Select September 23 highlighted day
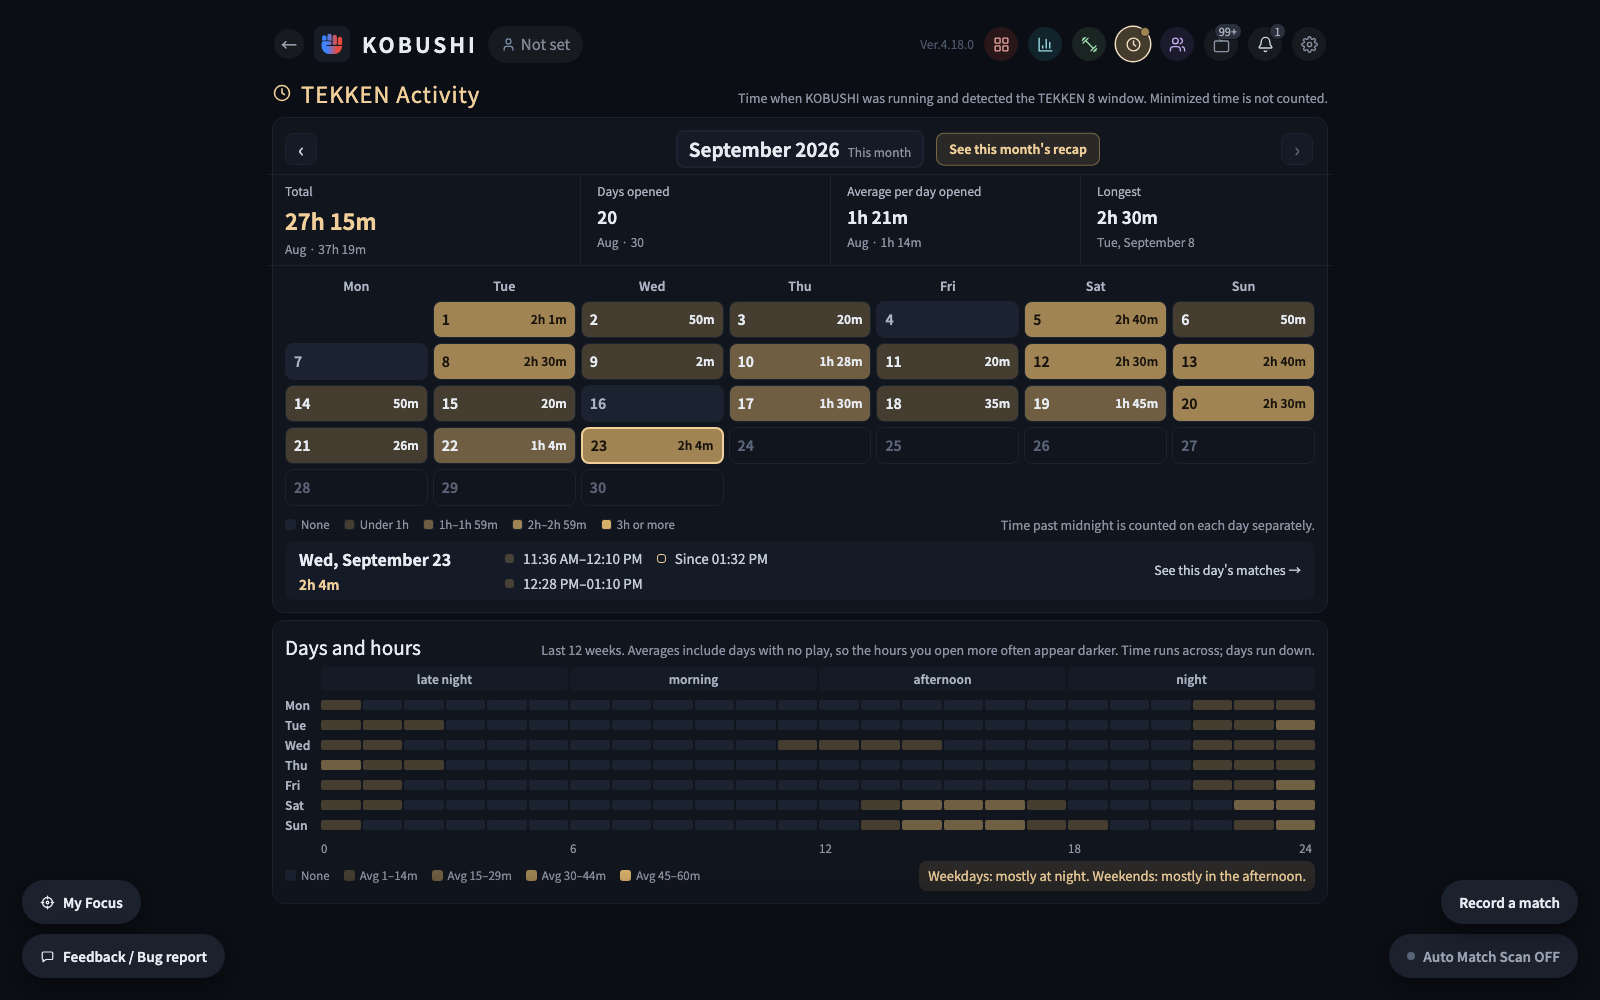 tap(652, 445)
